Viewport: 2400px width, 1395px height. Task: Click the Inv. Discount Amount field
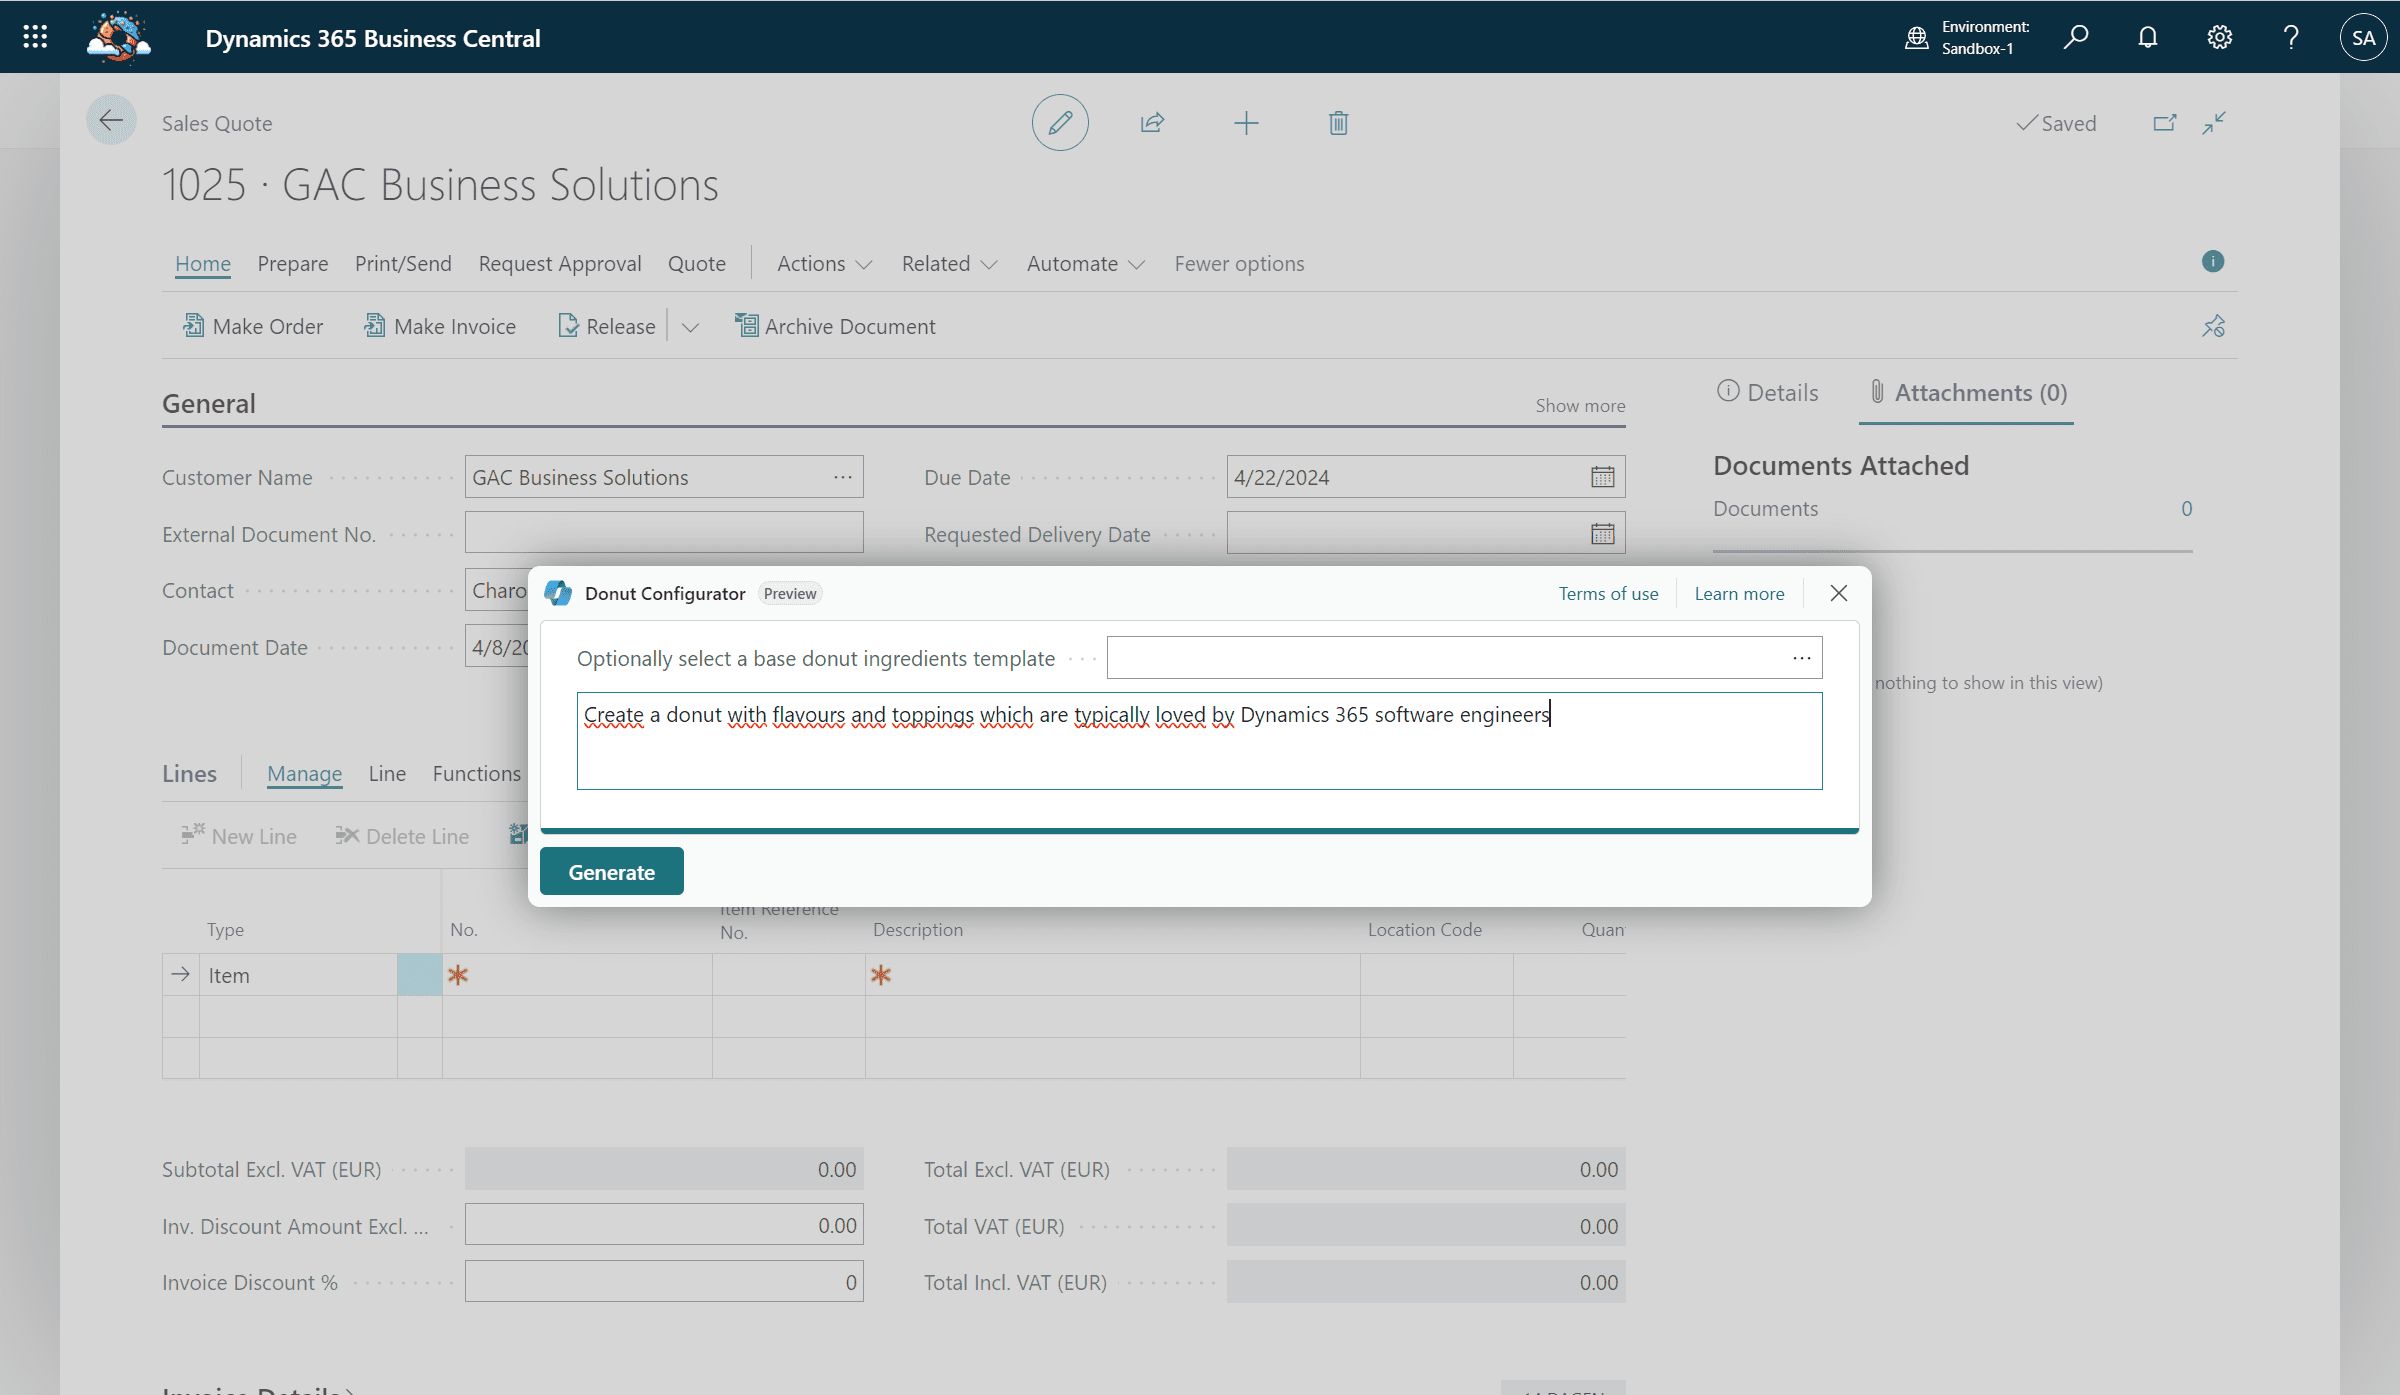point(664,1225)
